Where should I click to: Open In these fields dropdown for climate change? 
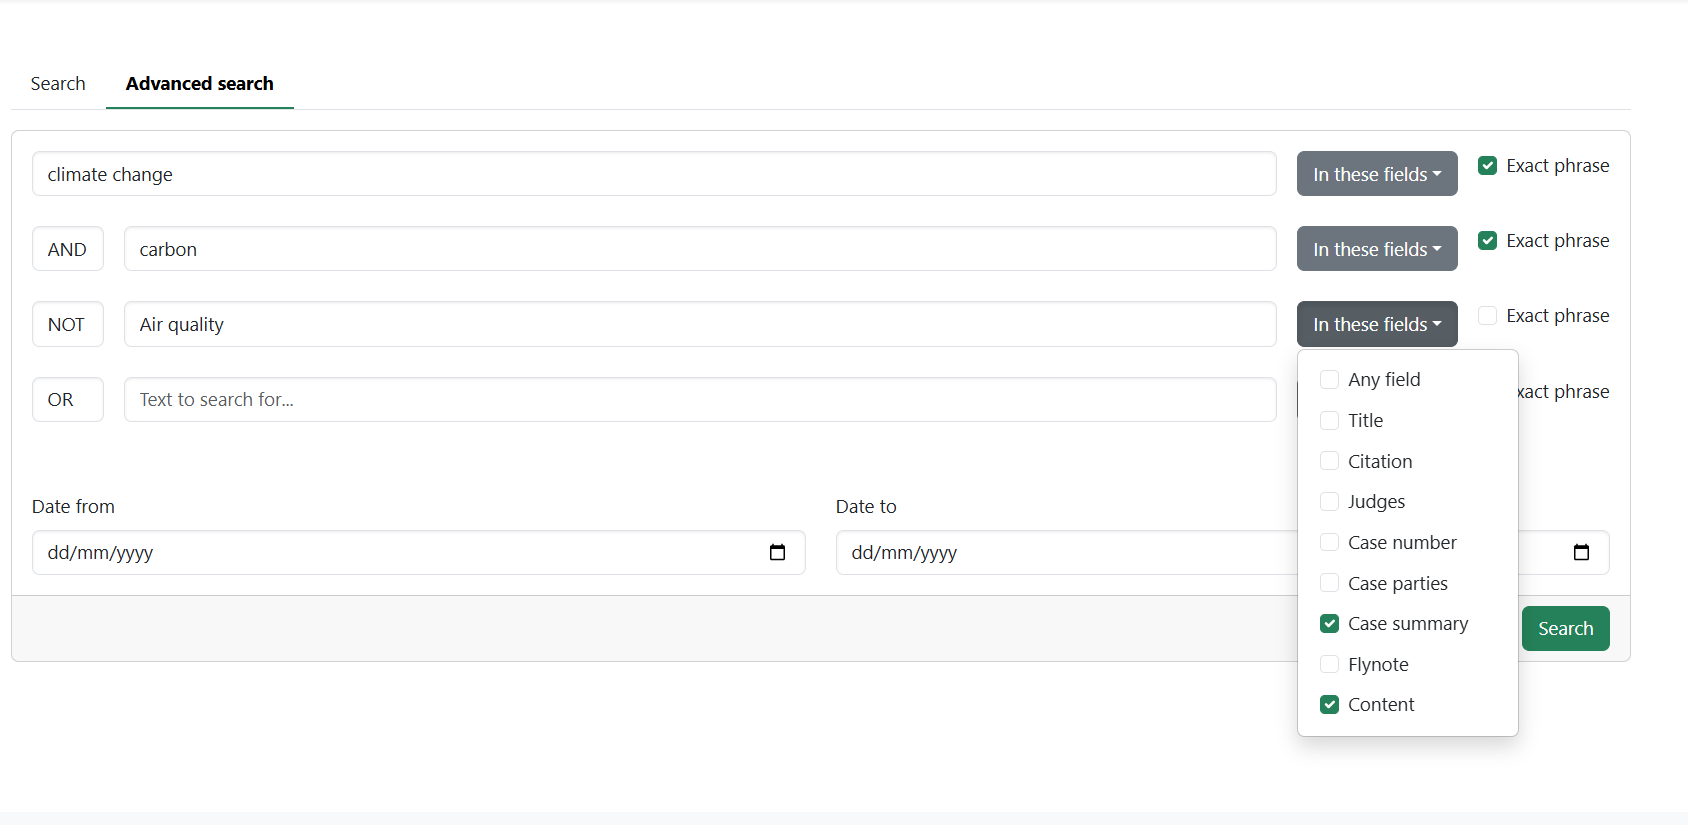click(x=1376, y=174)
